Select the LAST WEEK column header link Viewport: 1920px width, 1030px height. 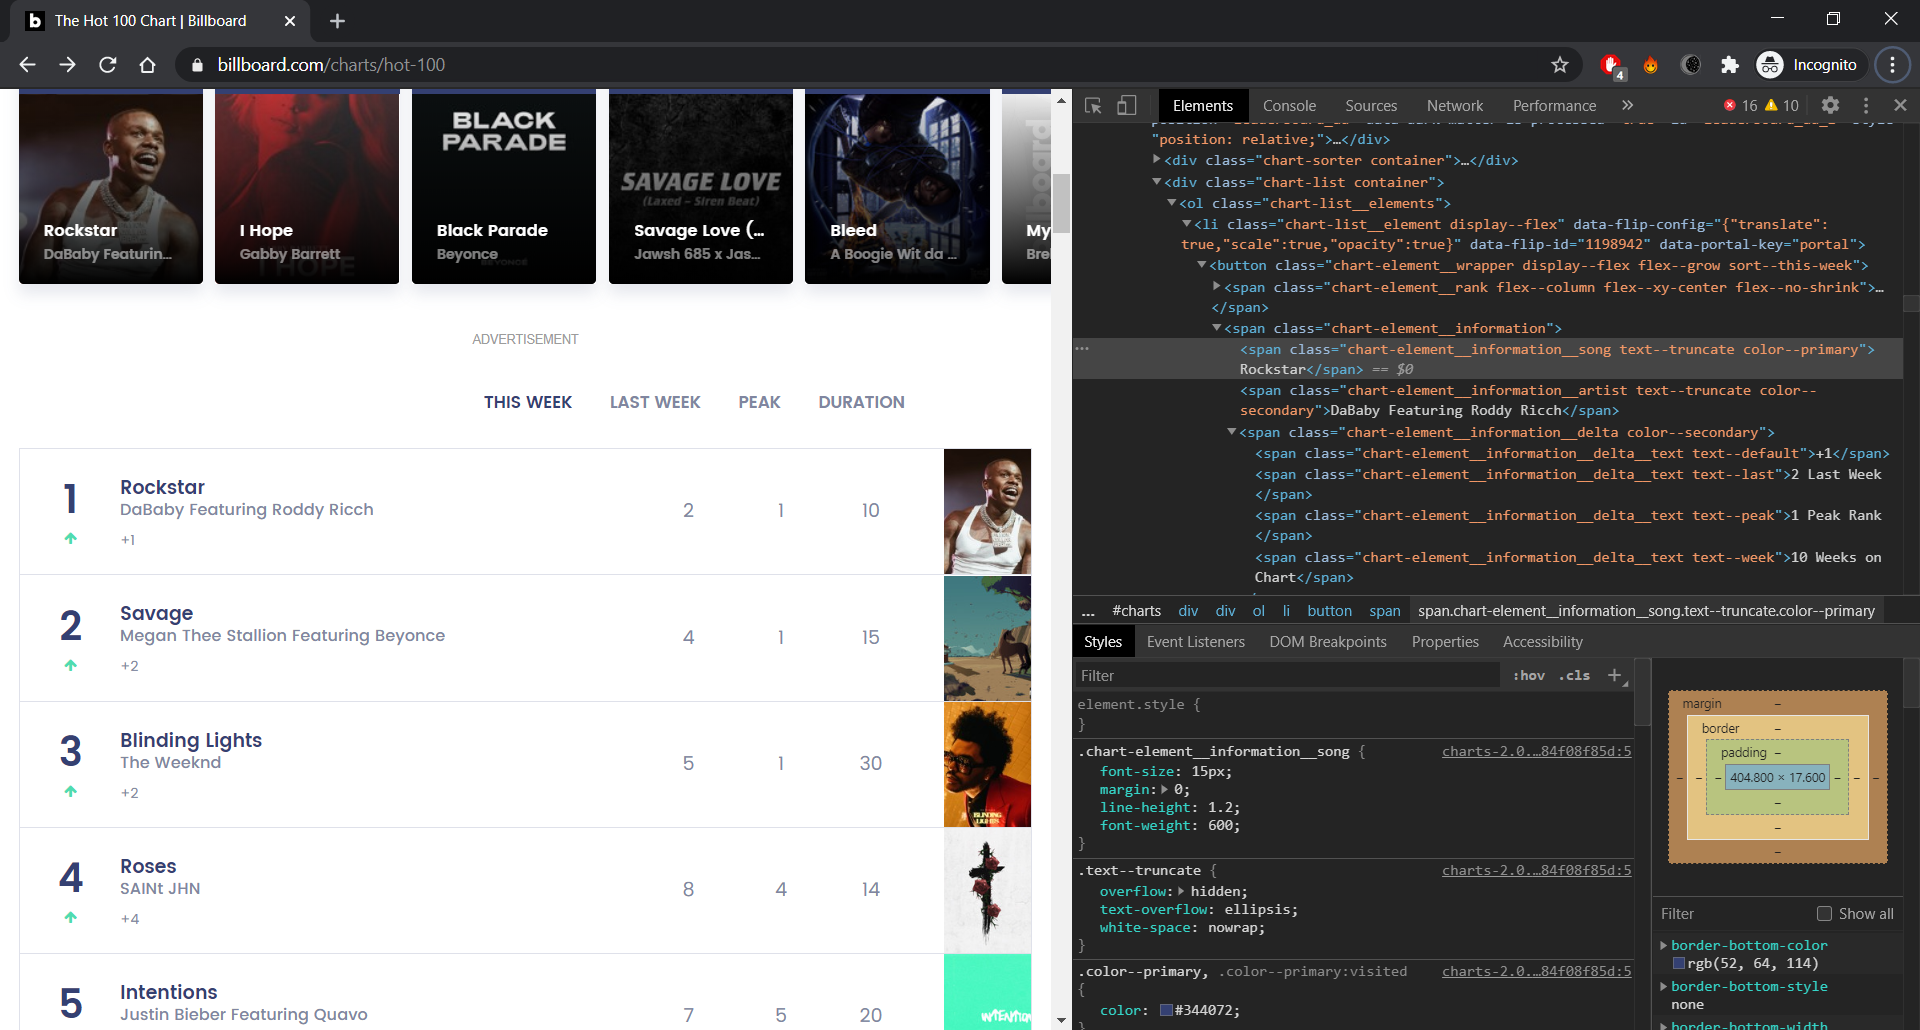click(x=655, y=402)
